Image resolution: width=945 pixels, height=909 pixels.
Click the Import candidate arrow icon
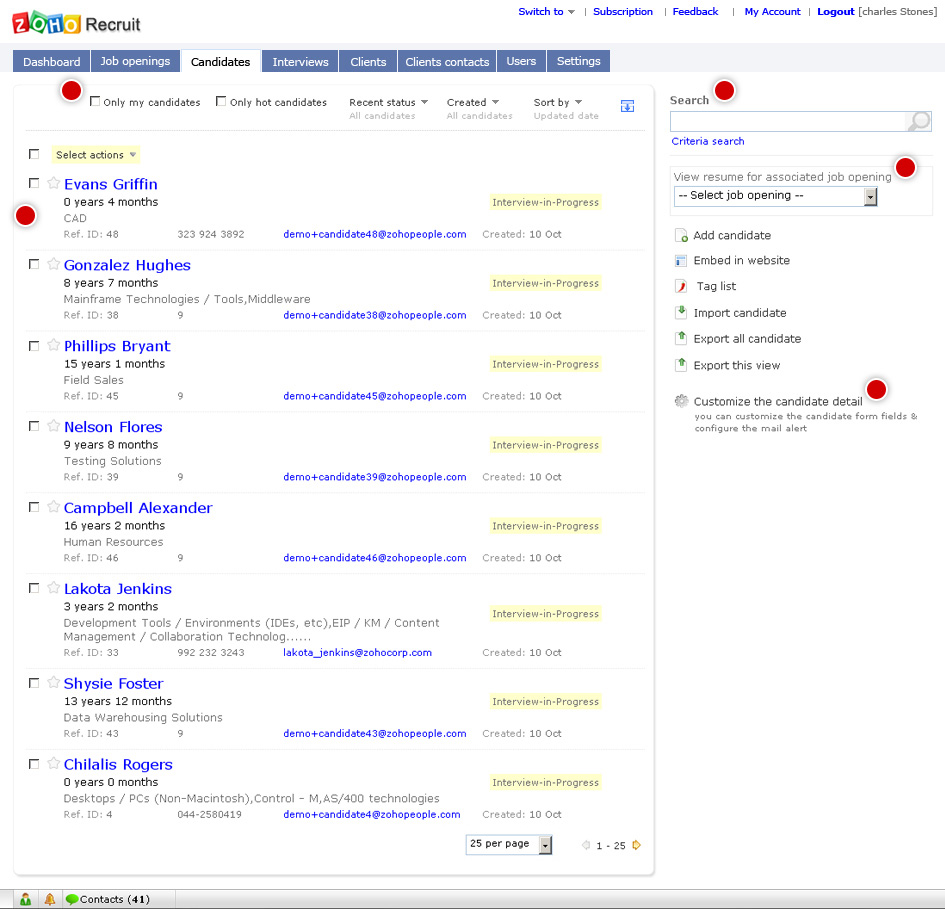point(681,312)
